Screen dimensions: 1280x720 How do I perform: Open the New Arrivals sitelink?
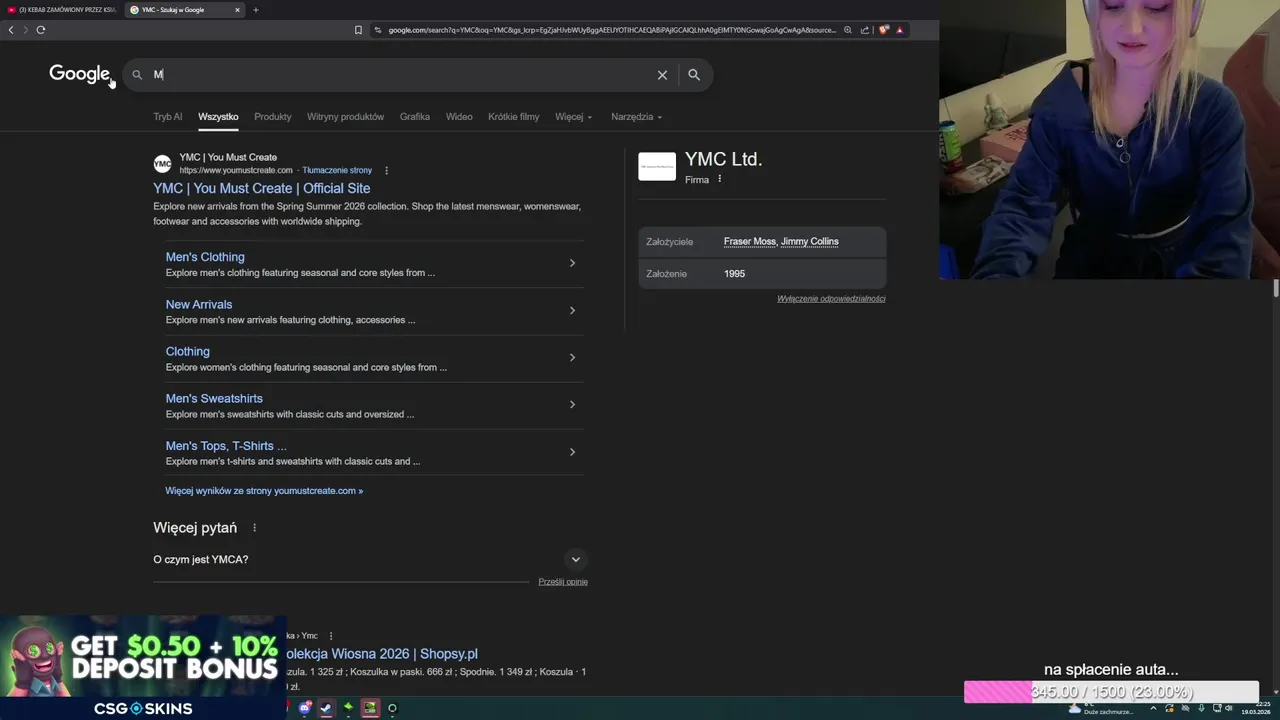coord(199,304)
